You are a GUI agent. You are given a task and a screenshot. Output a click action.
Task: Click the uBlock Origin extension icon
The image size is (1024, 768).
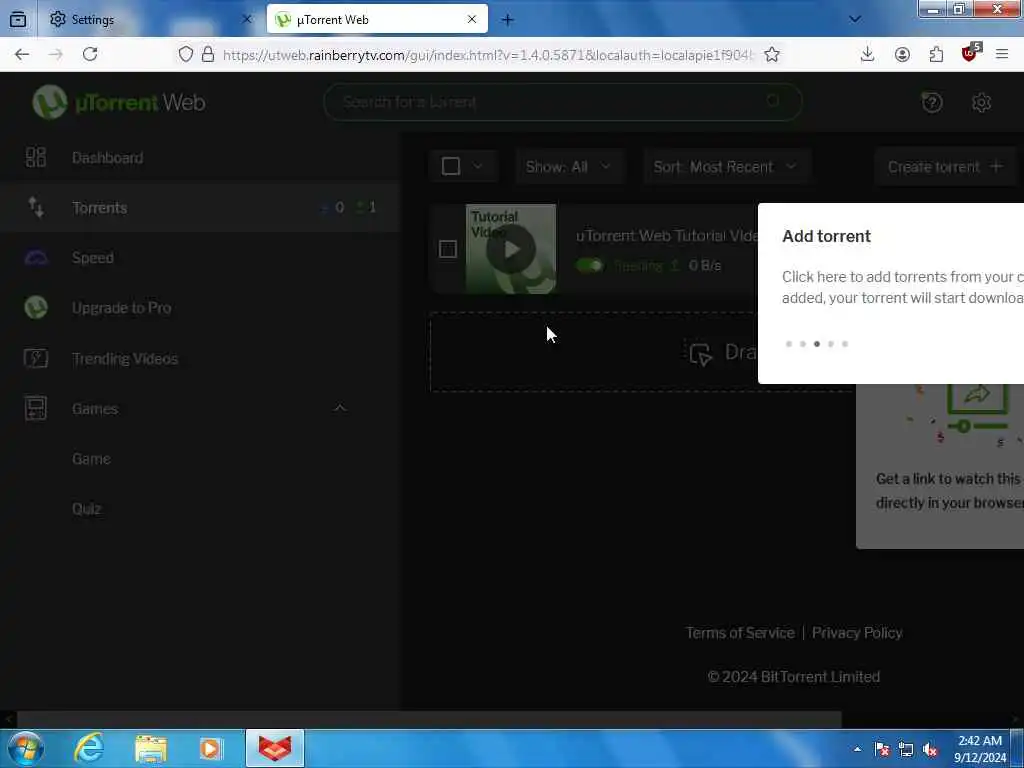pos(970,53)
